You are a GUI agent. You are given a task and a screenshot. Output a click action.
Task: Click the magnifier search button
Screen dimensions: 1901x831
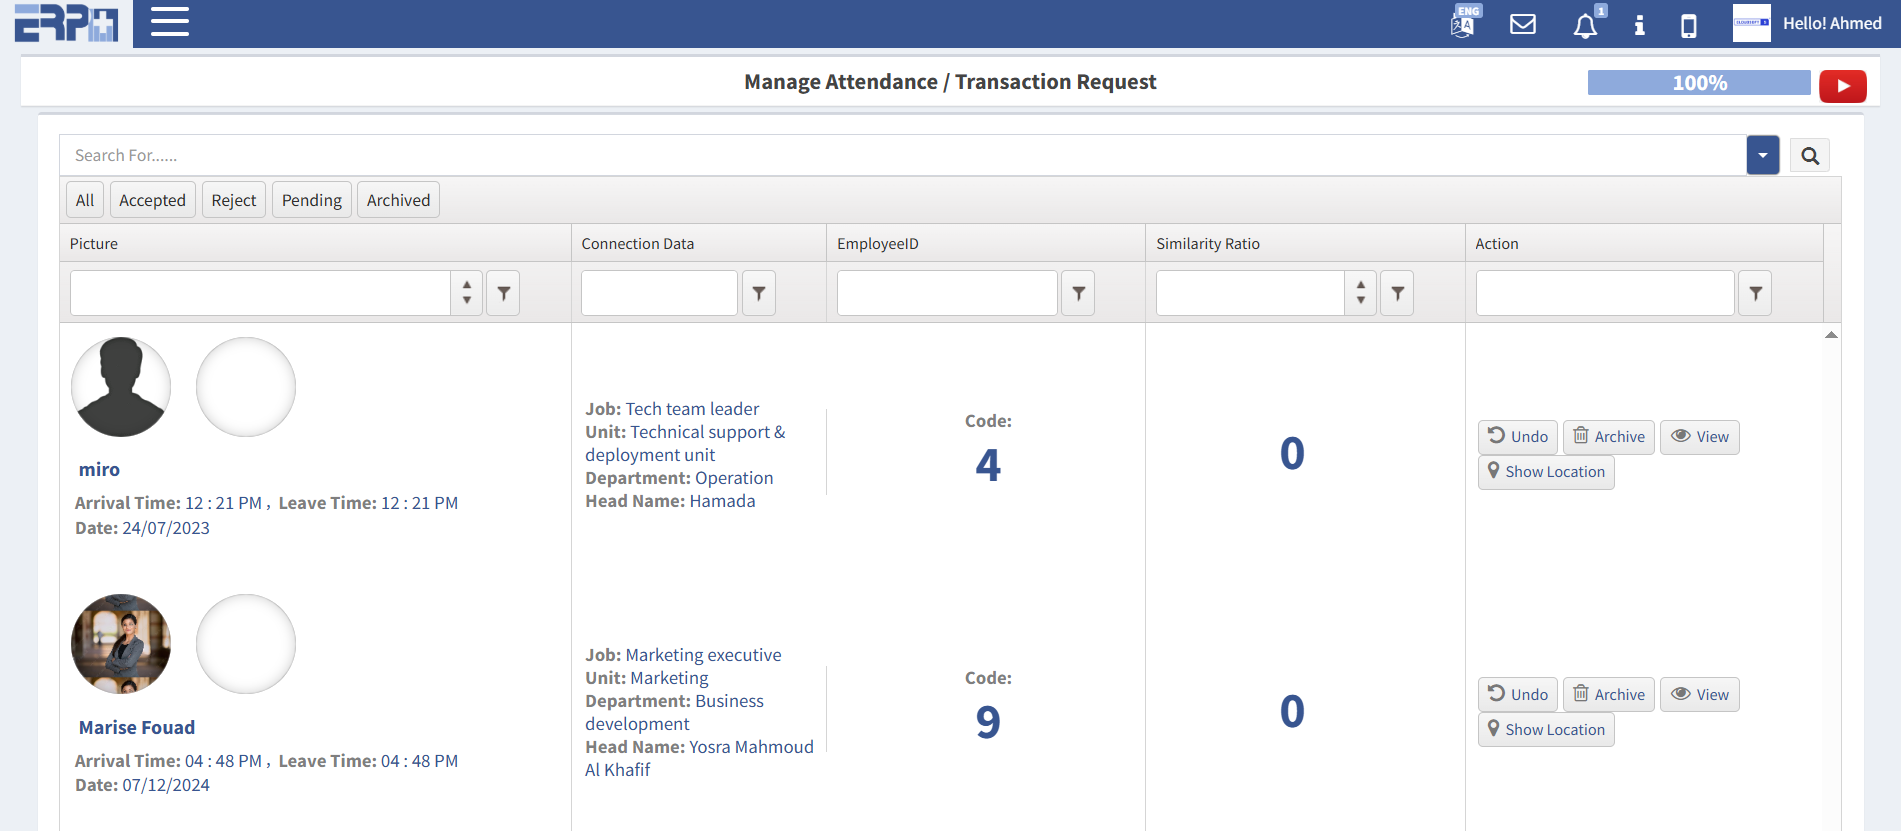tap(1809, 156)
